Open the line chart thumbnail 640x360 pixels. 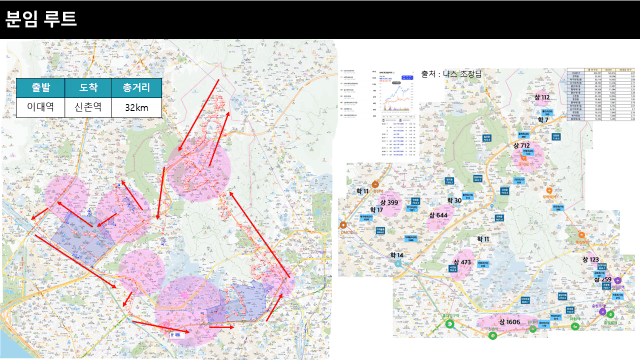(x=397, y=91)
